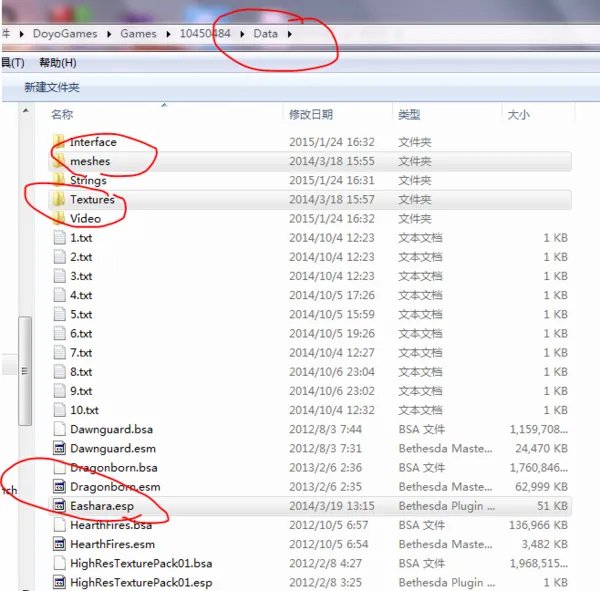
Task: Open the 帮助(H) menu
Action: 58,62
